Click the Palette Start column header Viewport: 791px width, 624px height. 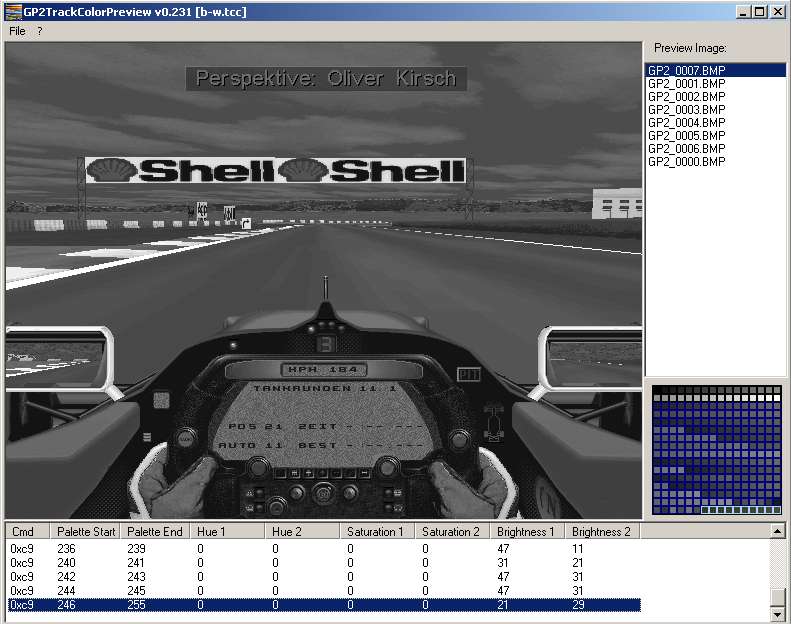(85, 532)
